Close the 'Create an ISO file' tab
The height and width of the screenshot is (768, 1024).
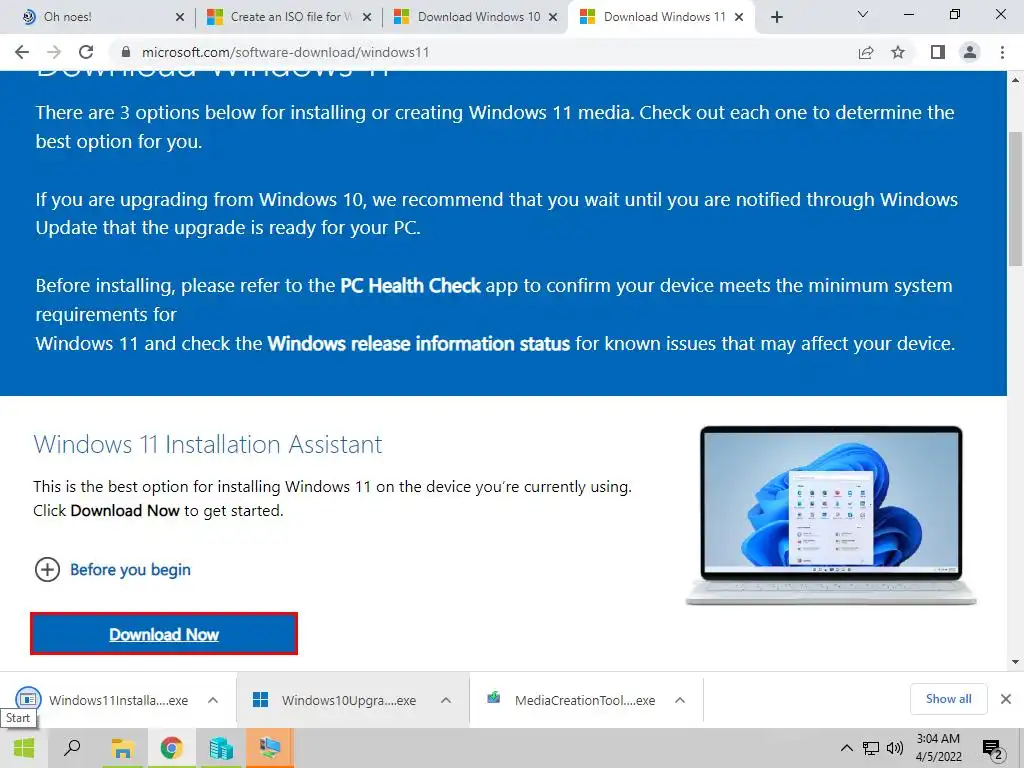click(367, 17)
